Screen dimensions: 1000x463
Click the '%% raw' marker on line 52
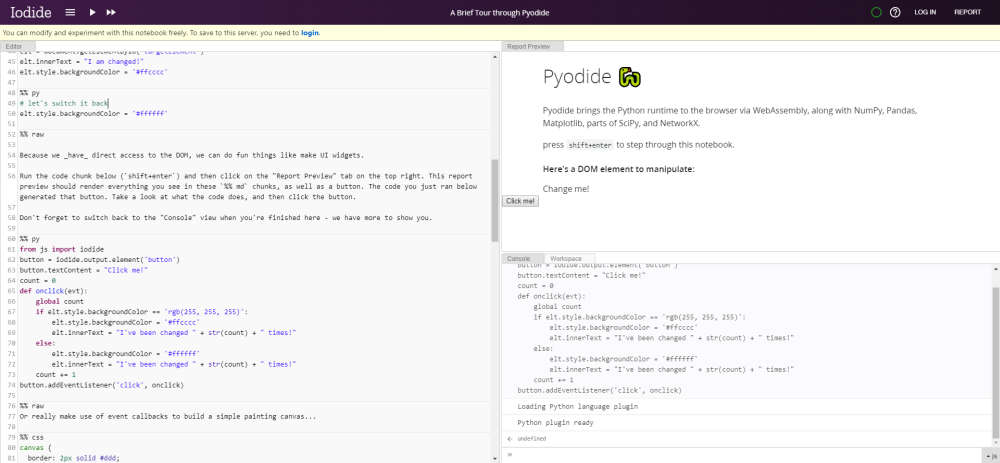coord(32,135)
